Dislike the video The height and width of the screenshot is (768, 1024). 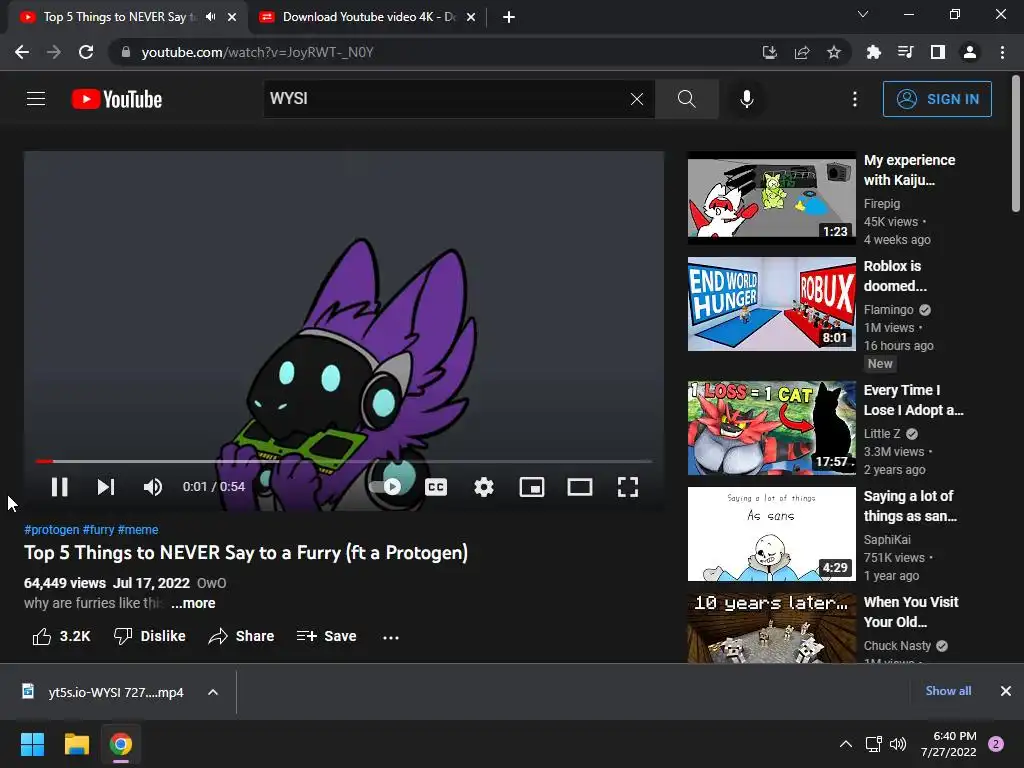point(150,636)
